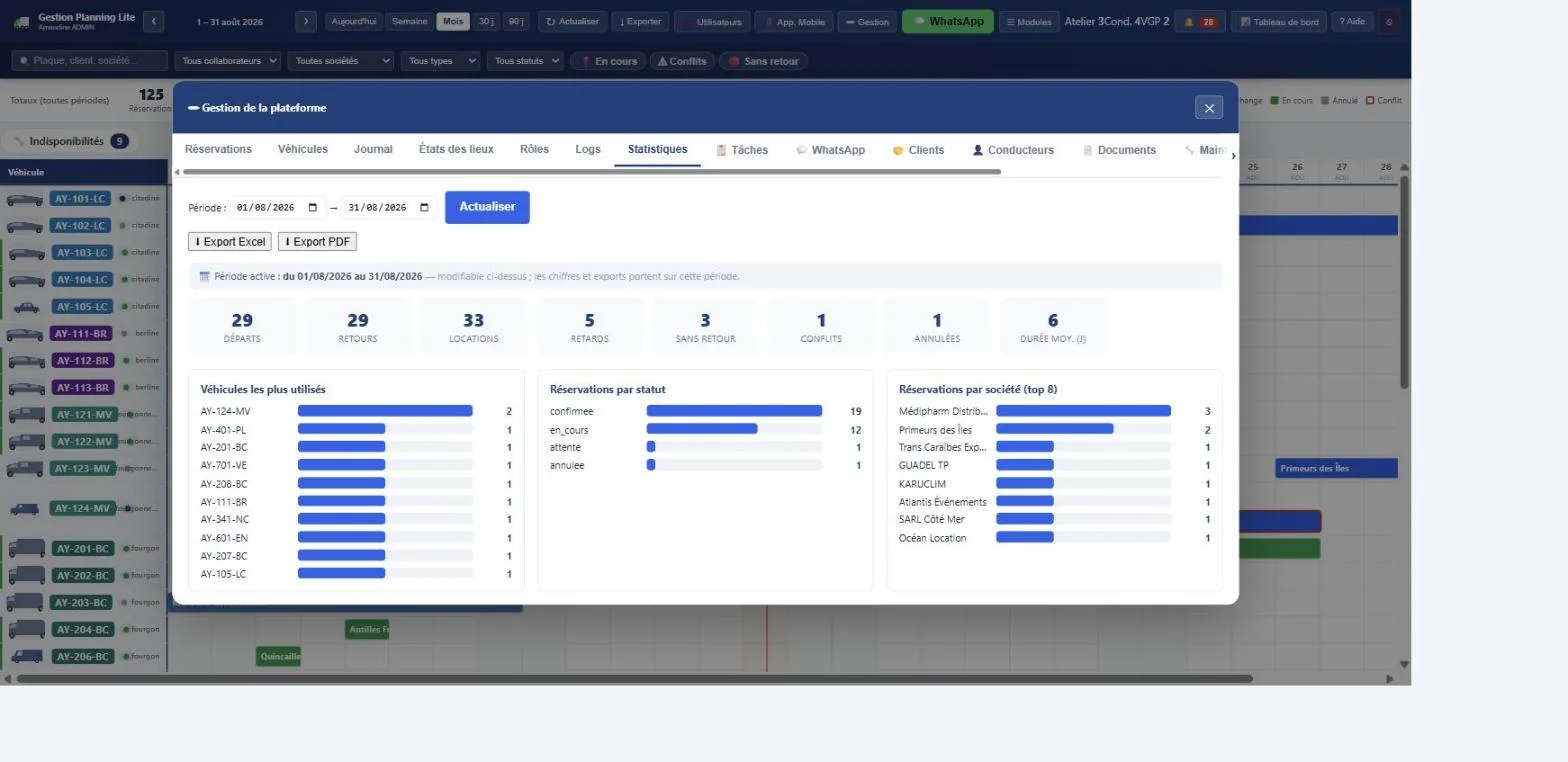
Task: Click the AY-111-BR berline car icon
Action: (25, 334)
